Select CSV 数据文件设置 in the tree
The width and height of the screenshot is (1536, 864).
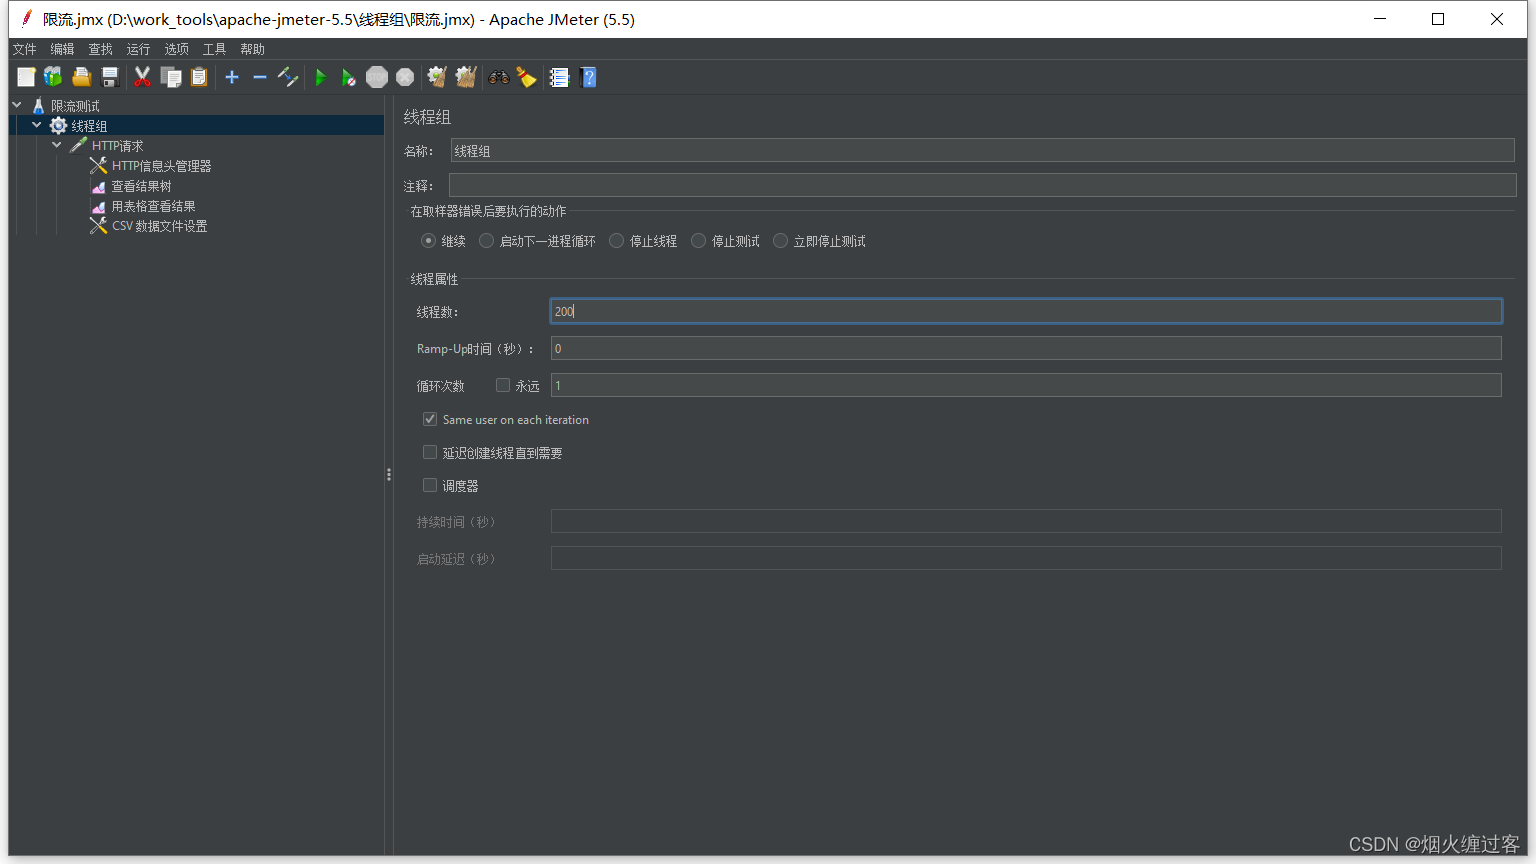160,226
